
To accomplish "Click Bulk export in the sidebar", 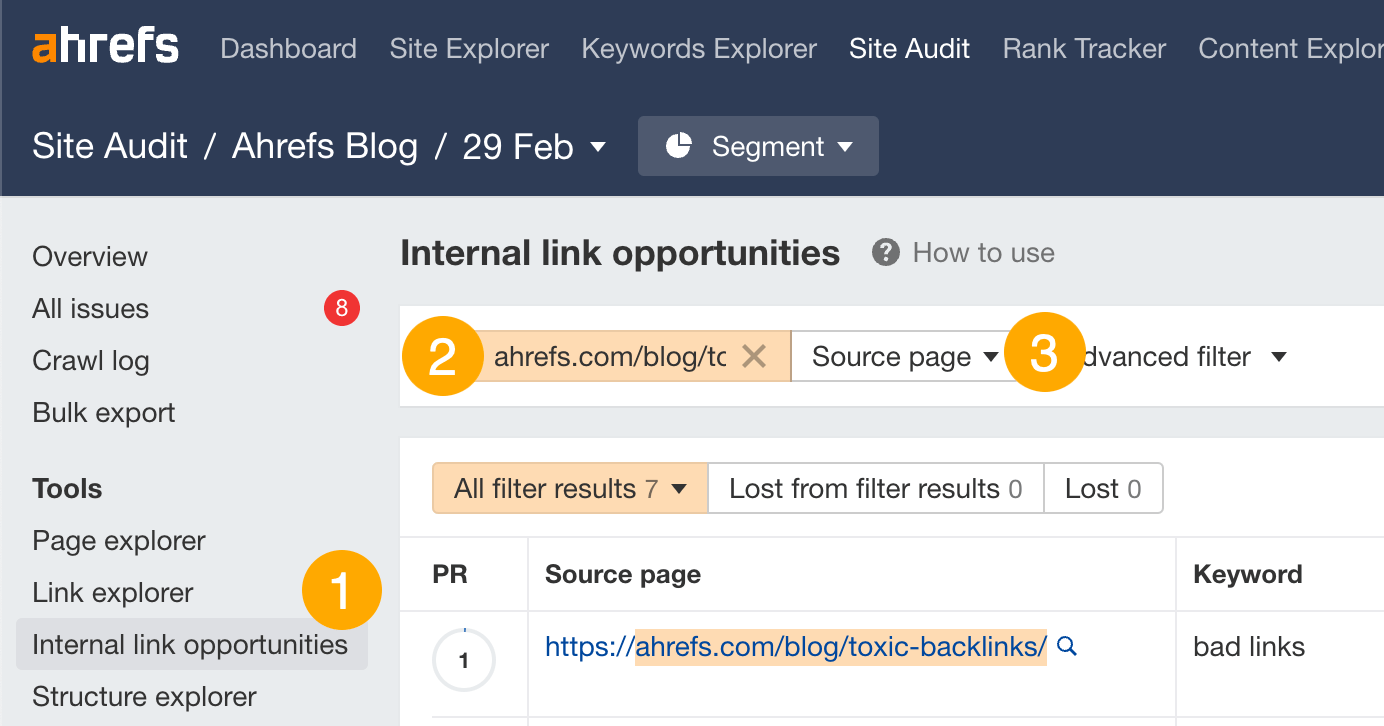I will pyautogui.click(x=103, y=412).
